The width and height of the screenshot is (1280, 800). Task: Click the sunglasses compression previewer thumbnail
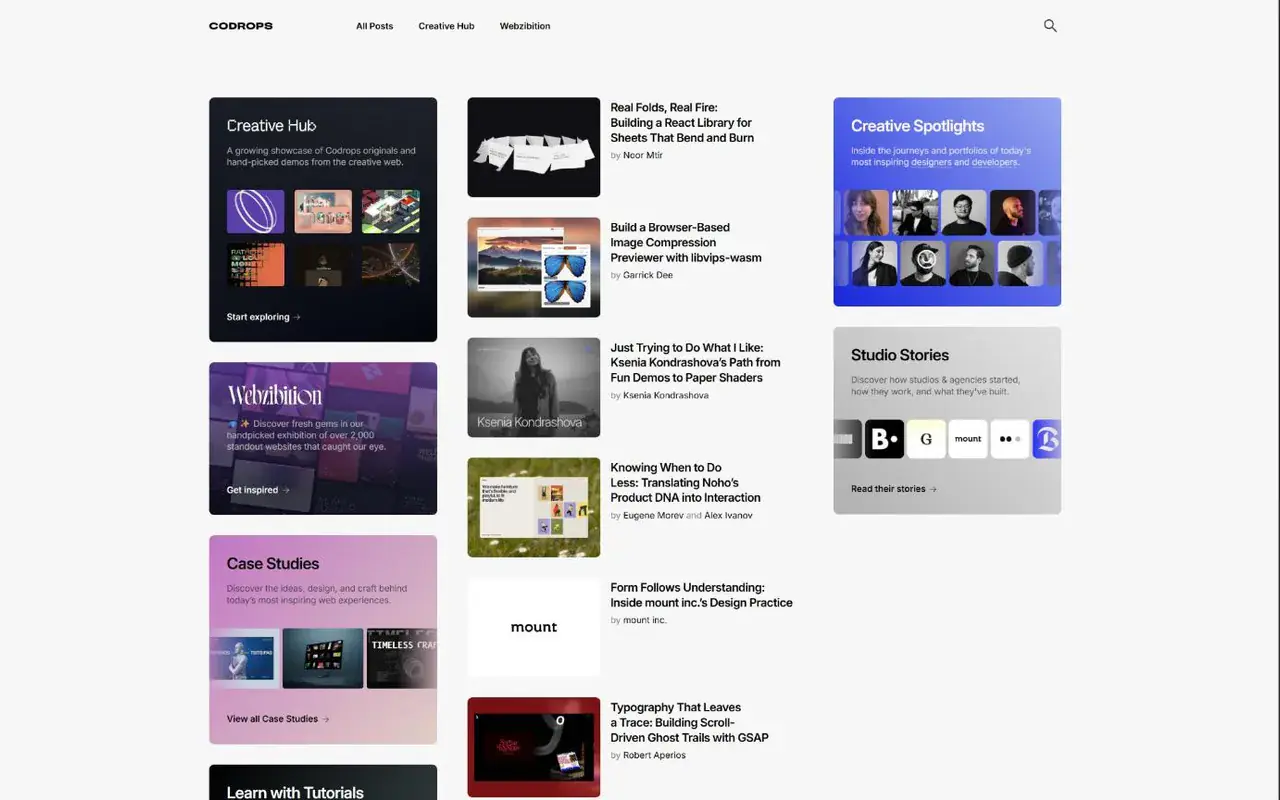click(x=534, y=267)
